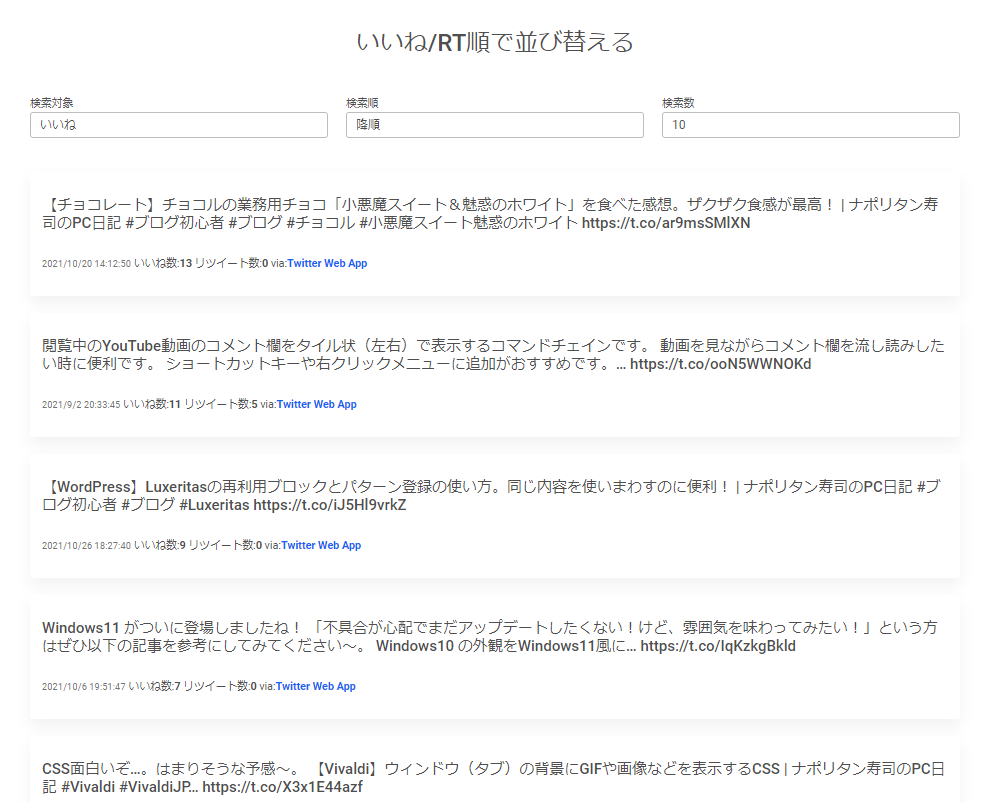
Task: Click the https://t.co/ooN5WWNOKd URL
Action: pyautogui.click(x=720, y=364)
